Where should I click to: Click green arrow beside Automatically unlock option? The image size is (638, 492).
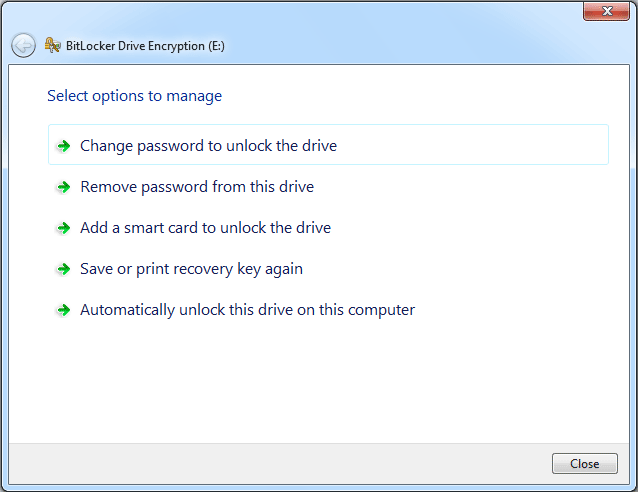click(64, 310)
